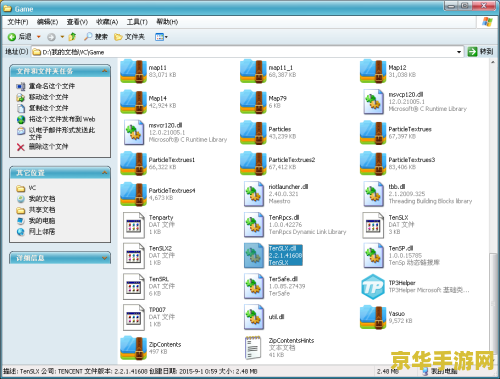
Task: Open the 收藏(A) menu
Action: [x=107, y=22]
